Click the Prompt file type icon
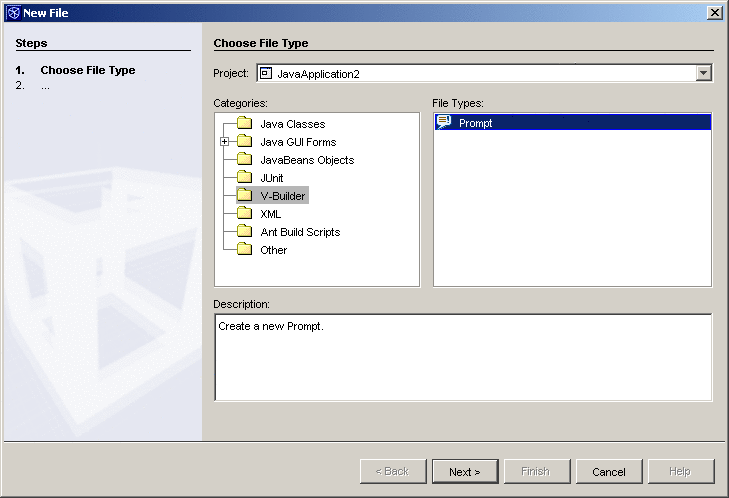 point(444,122)
